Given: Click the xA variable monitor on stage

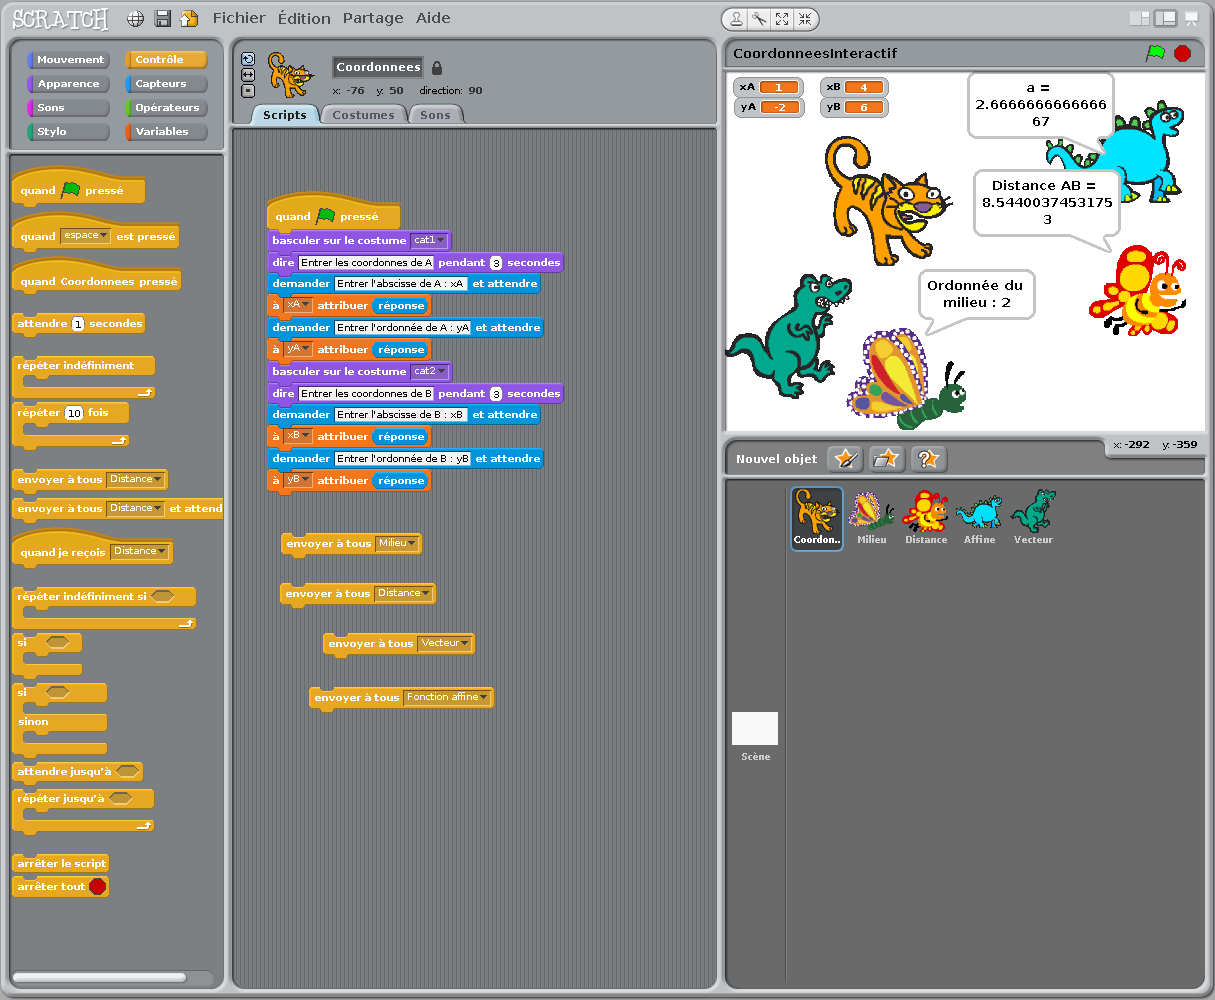Looking at the screenshot, I should (x=769, y=87).
